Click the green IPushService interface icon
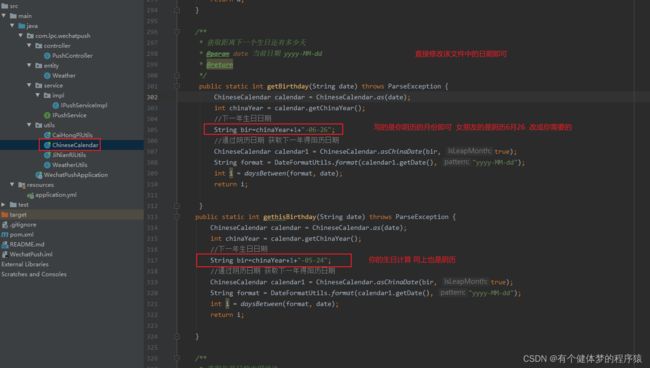The image size is (650, 368). click(x=47, y=115)
